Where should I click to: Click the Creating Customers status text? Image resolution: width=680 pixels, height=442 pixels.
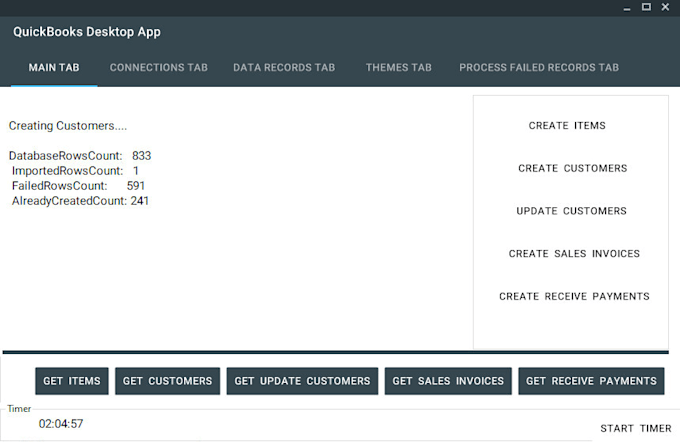[x=68, y=126]
